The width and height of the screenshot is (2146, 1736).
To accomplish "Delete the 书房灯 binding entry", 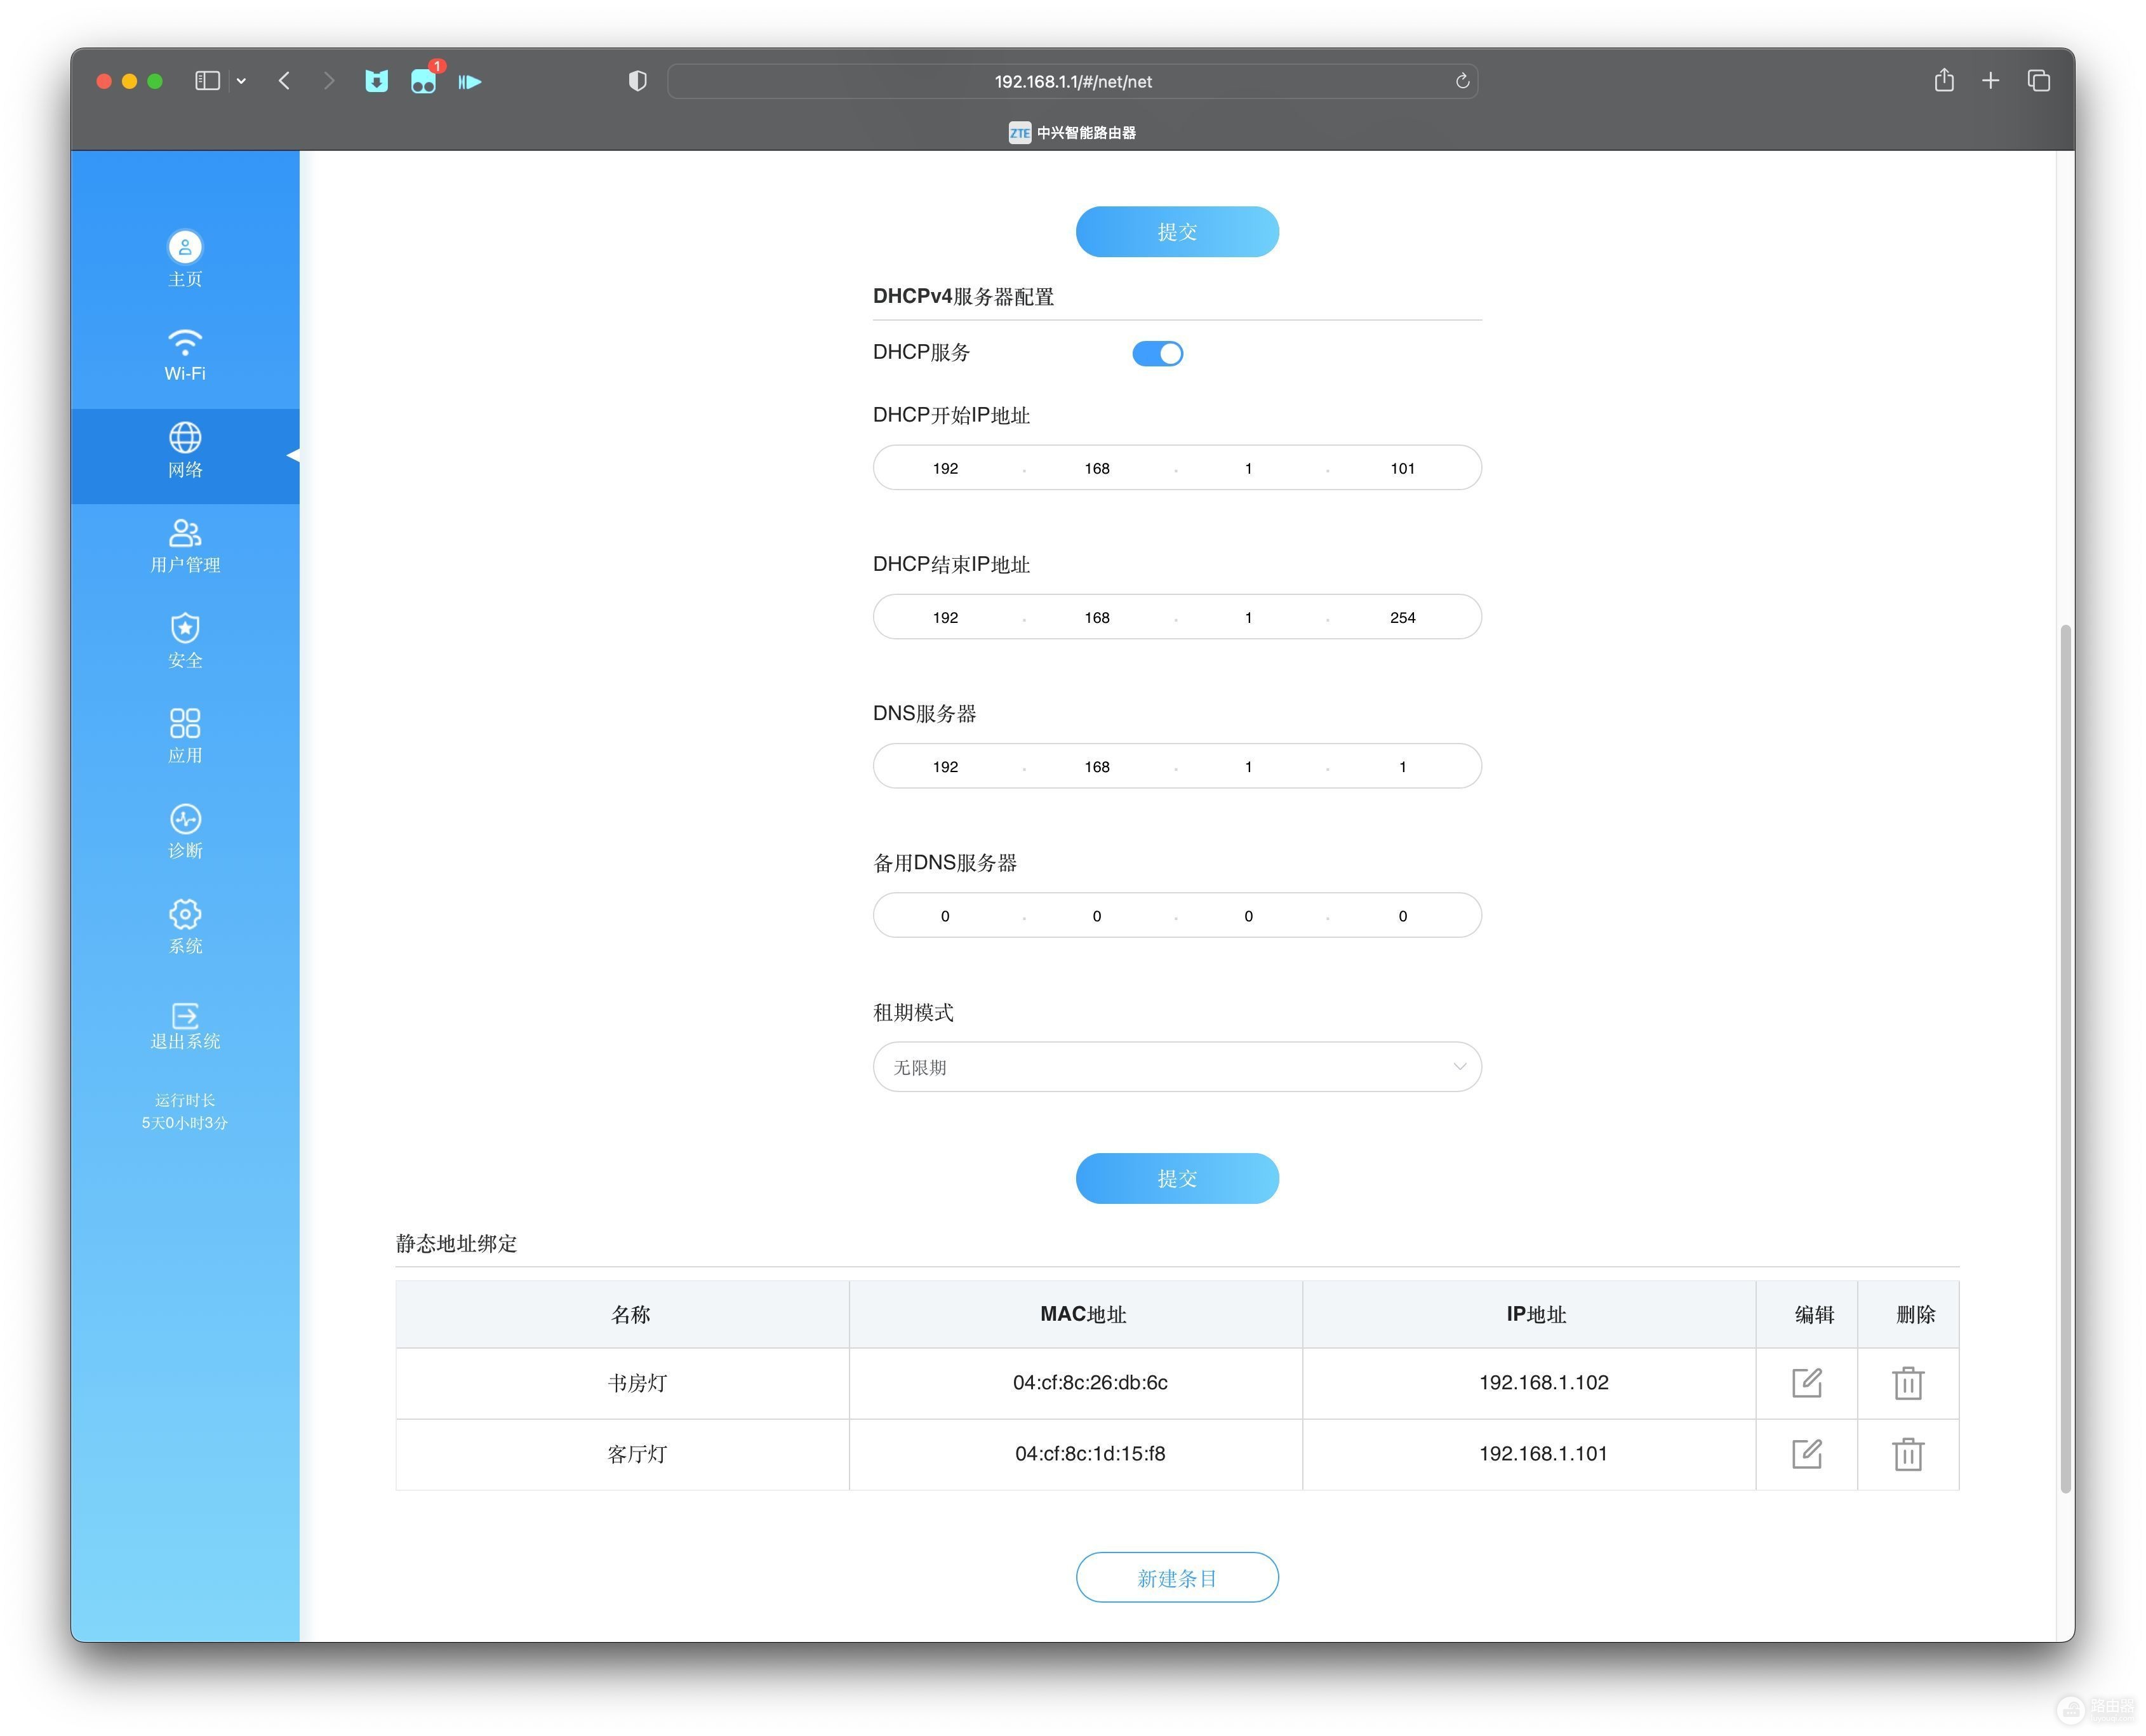I will pyautogui.click(x=1908, y=1383).
